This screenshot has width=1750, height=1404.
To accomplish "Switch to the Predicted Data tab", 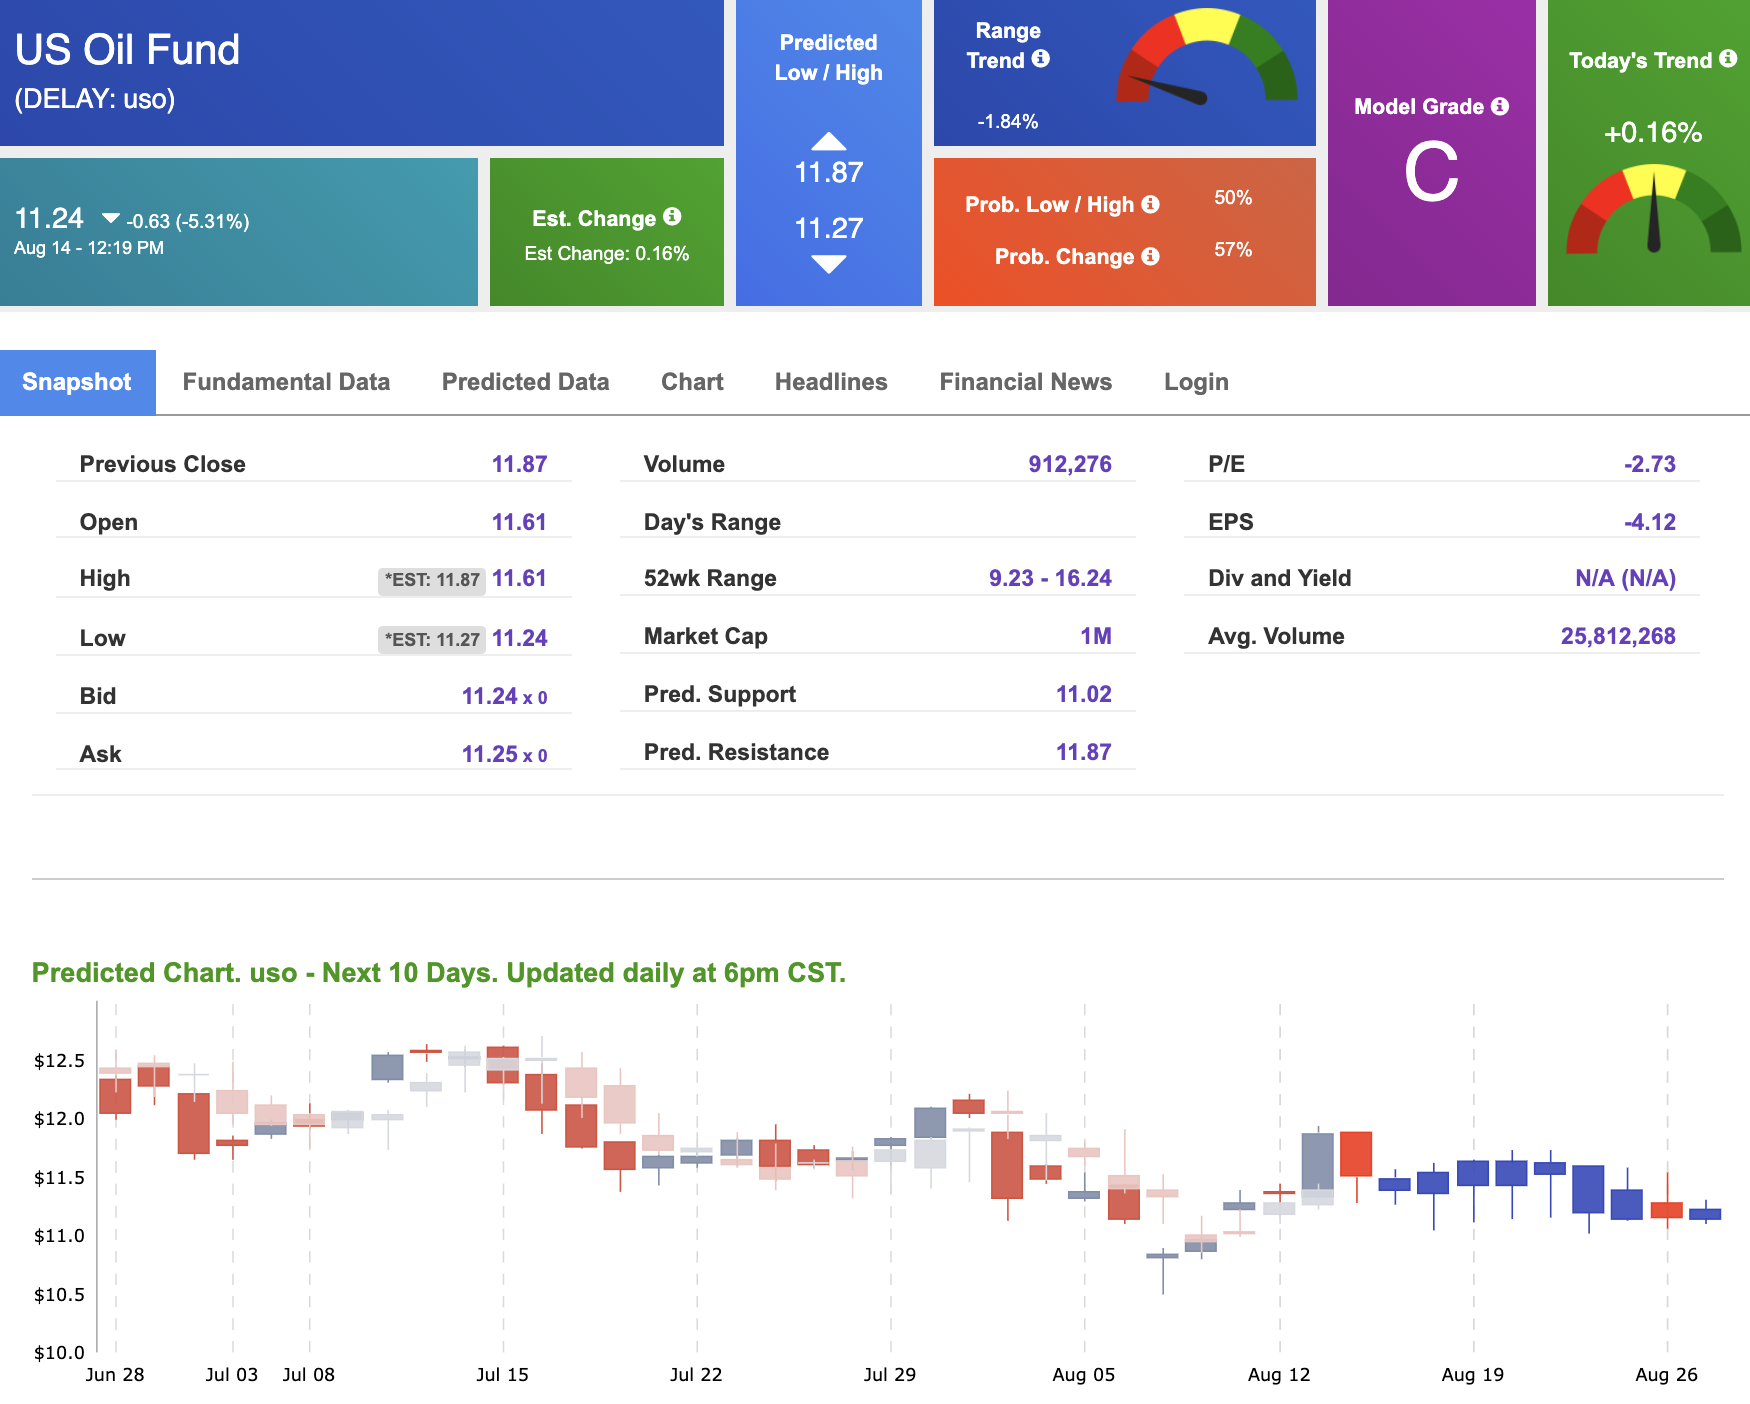I will (525, 382).
